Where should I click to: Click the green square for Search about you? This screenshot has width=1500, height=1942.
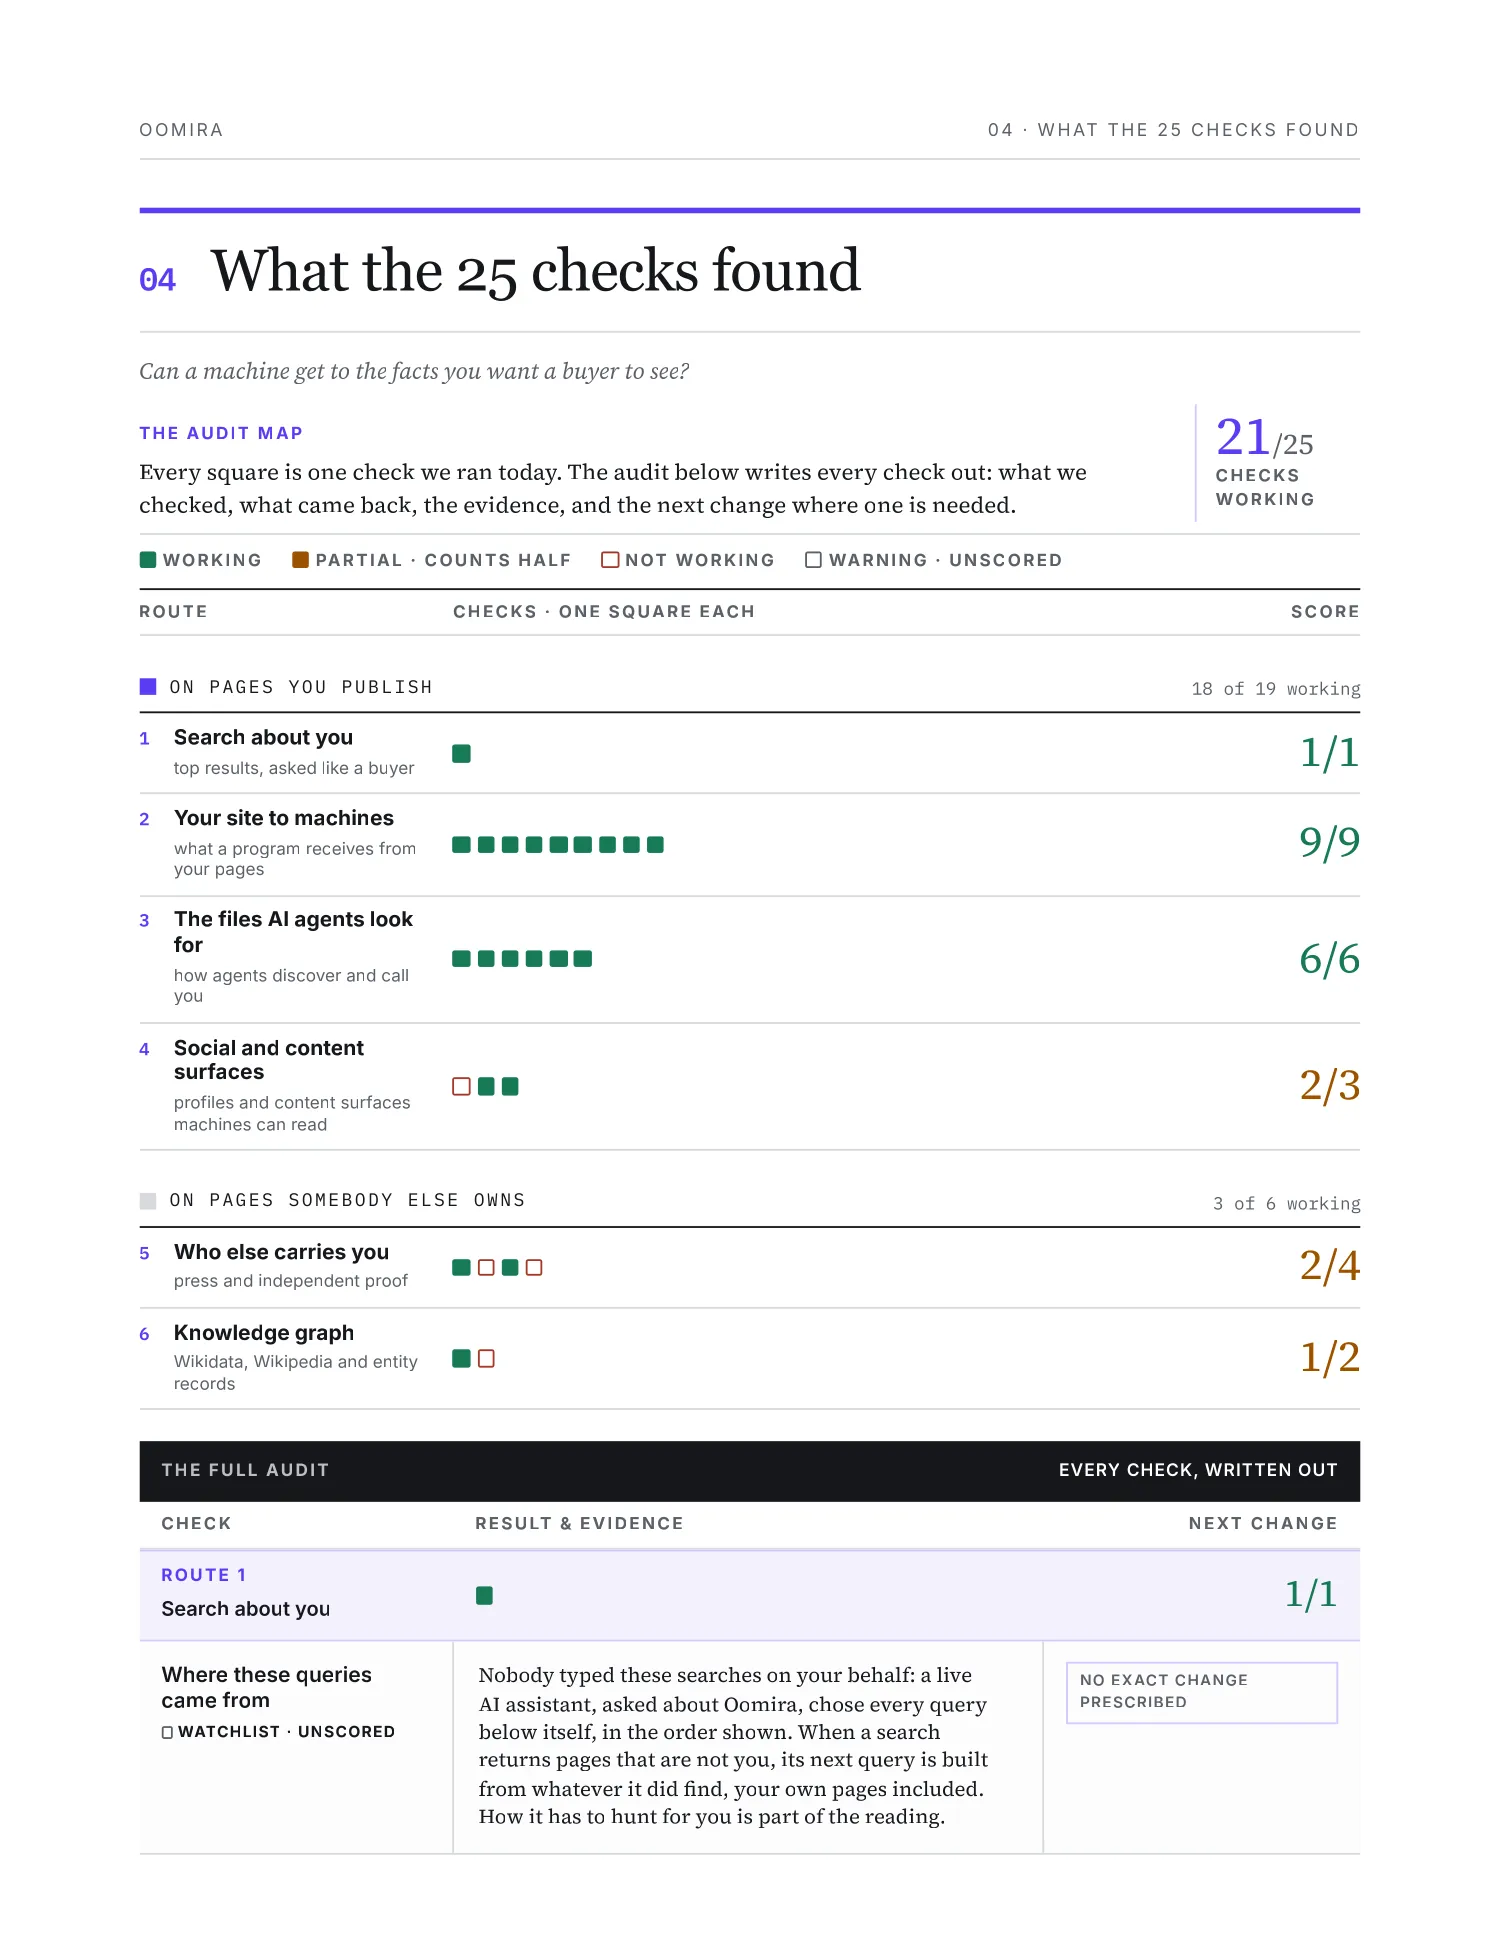click(461, 754)
